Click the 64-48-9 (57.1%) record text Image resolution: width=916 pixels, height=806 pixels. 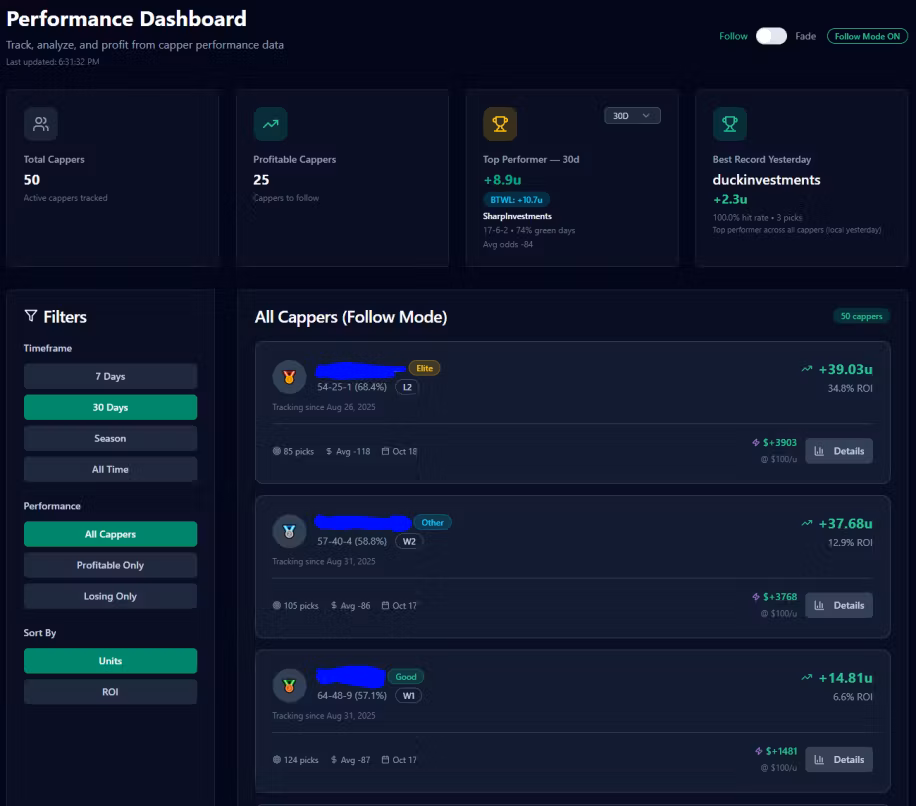click(352, 695)
